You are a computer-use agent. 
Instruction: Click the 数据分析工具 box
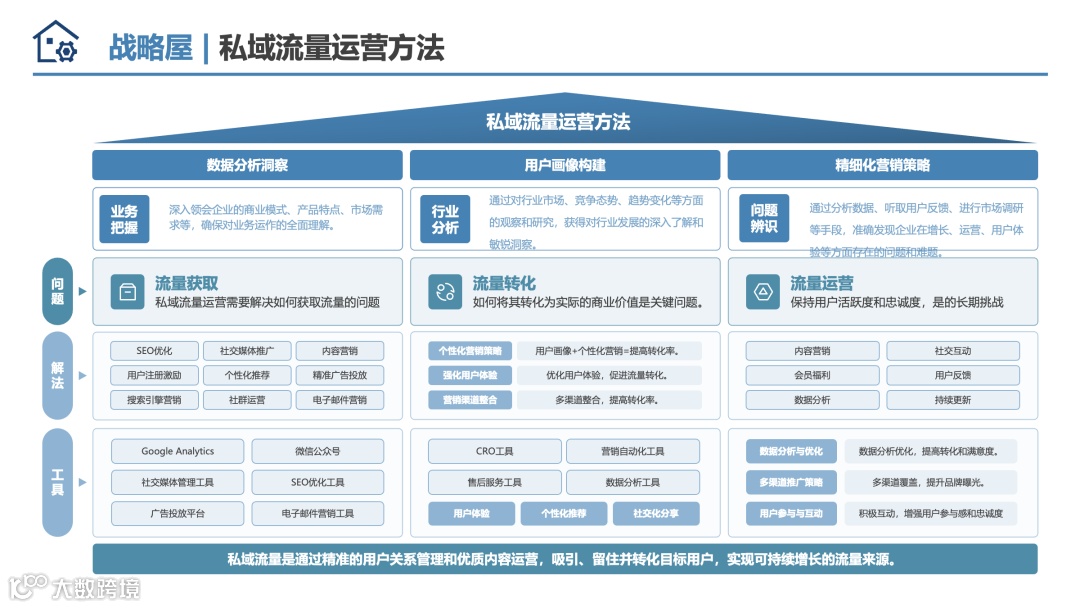pyautogui.click(x=633, y=482)
